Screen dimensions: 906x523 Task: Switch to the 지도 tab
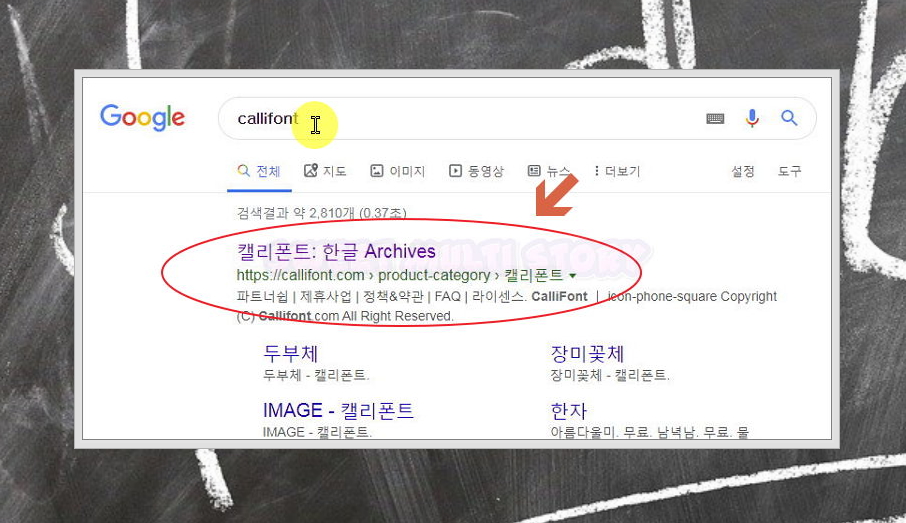pyautogui.click(x=325, y=171)
